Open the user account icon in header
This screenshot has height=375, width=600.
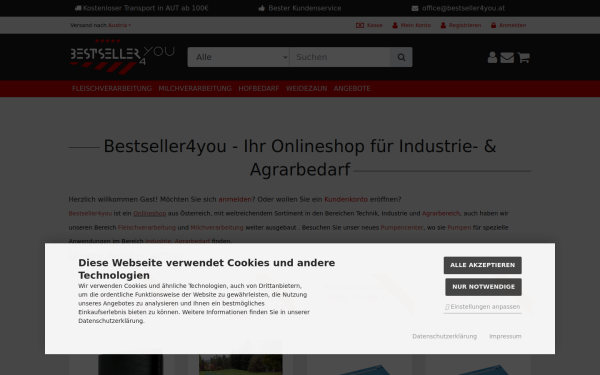coord(492,57)
